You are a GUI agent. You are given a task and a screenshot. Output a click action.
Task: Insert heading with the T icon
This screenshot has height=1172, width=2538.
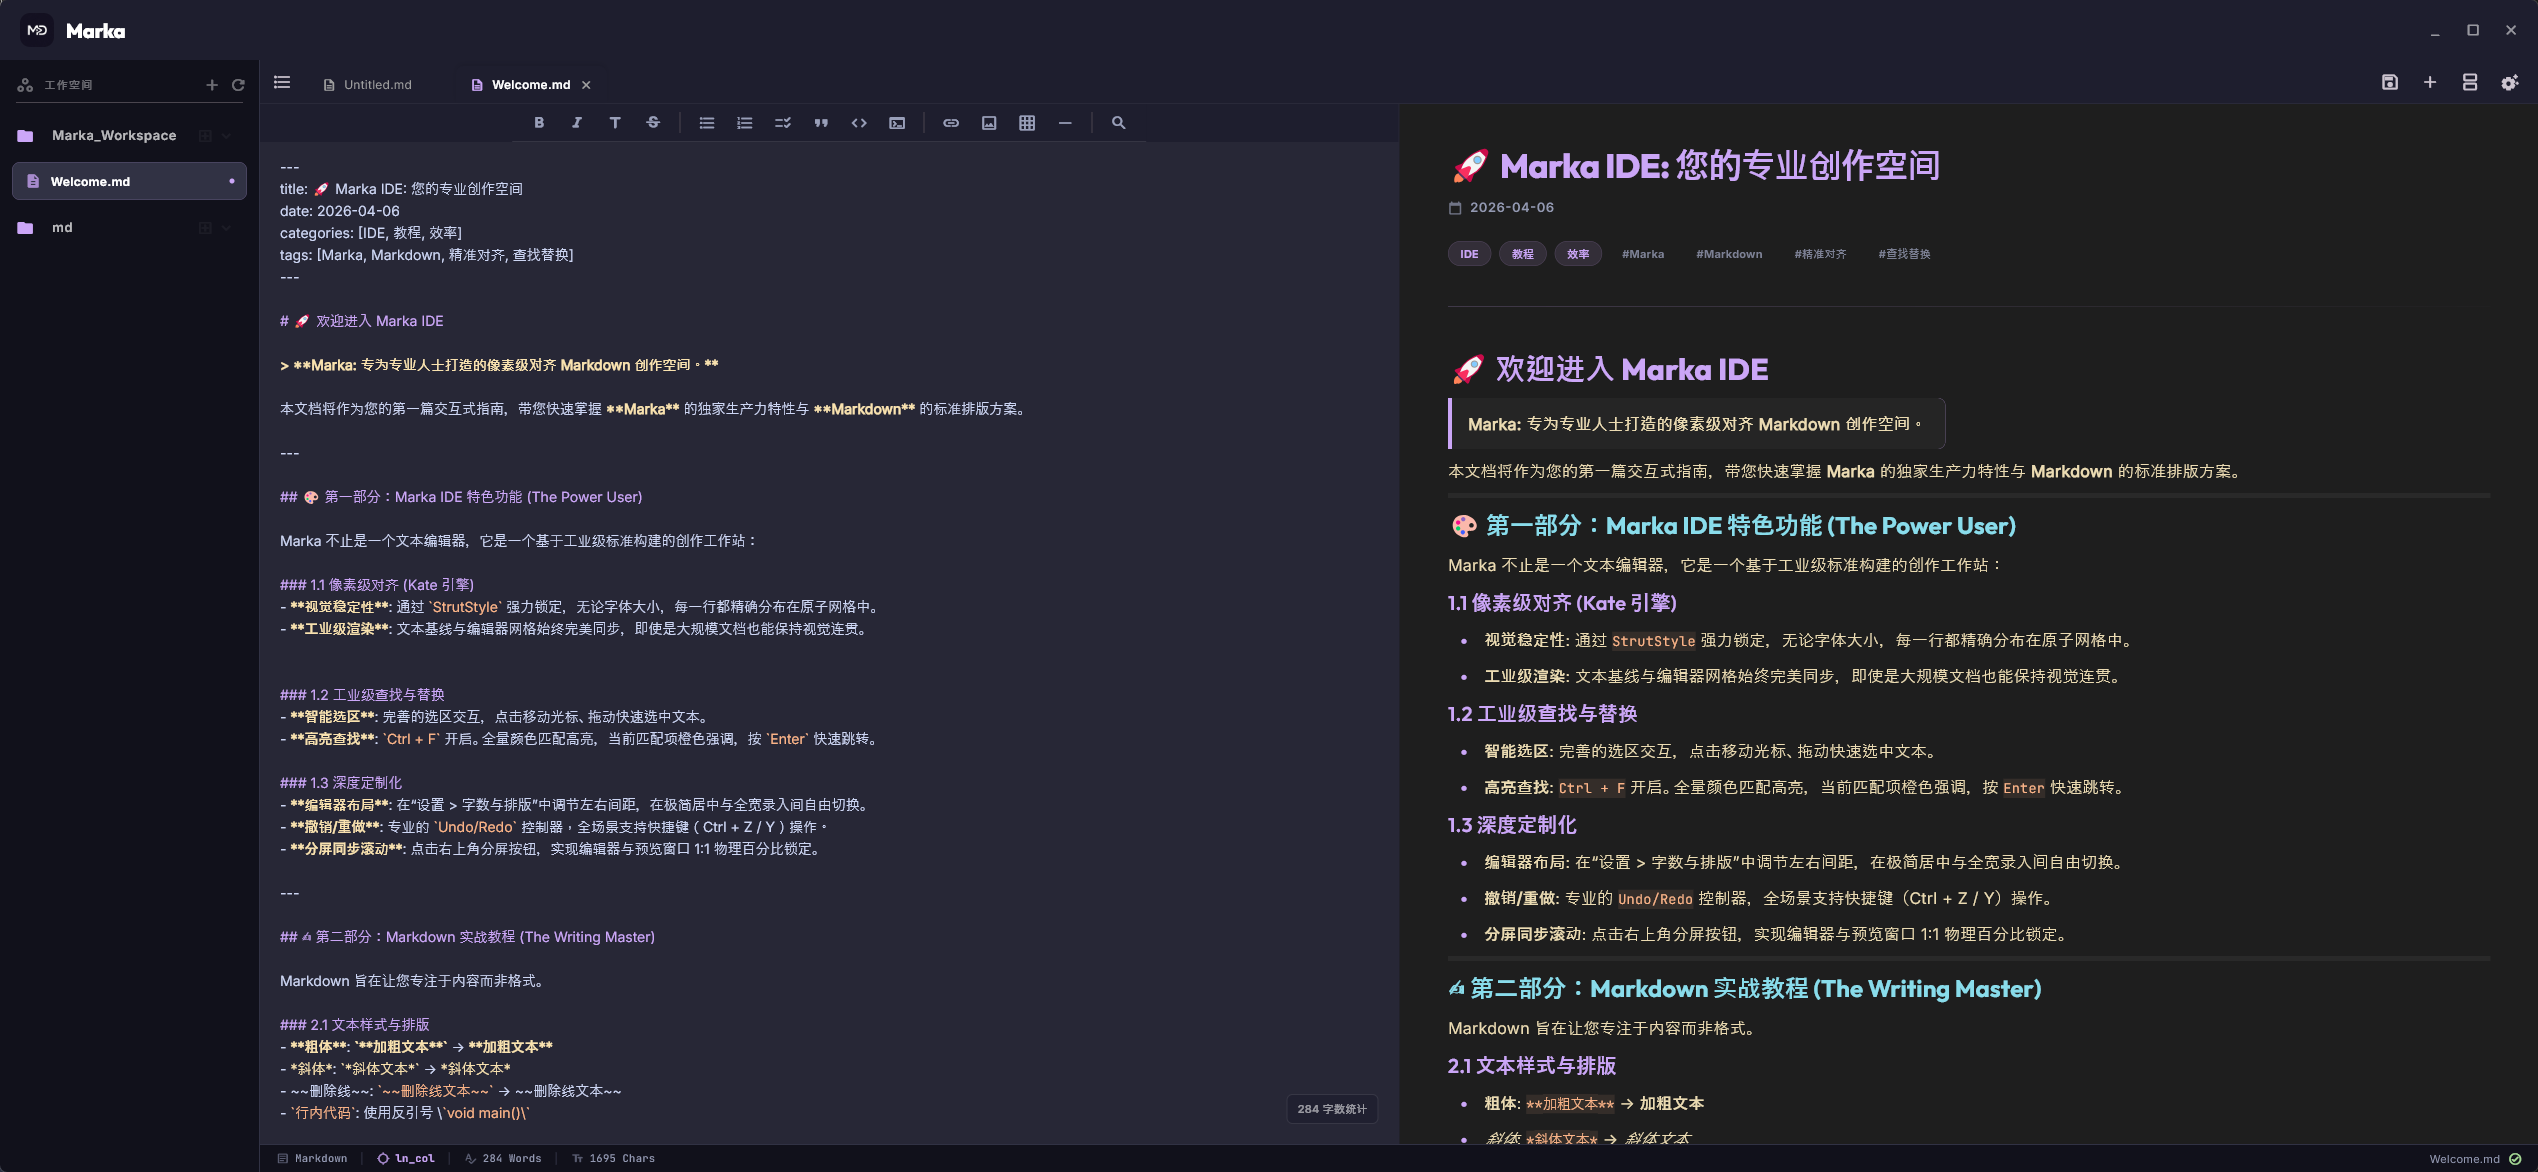coord(615,123)
